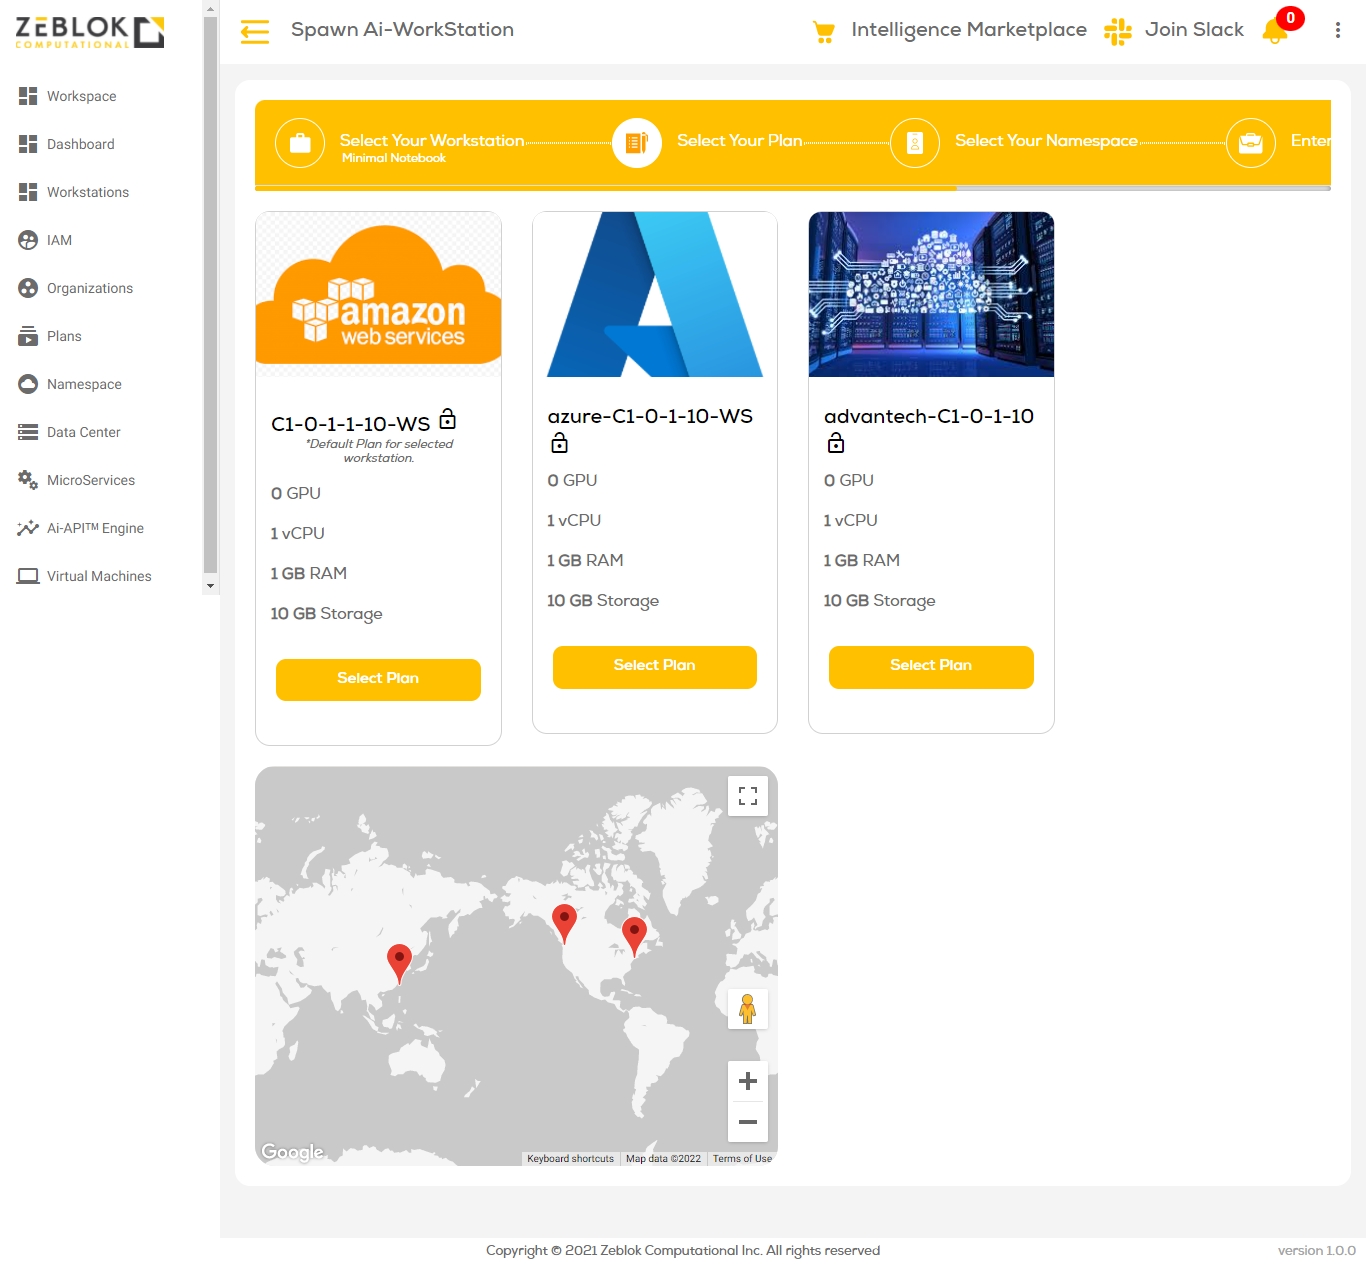Toggle fullscreen map view
1366x1268 pixels.
[x=747, y=796]
